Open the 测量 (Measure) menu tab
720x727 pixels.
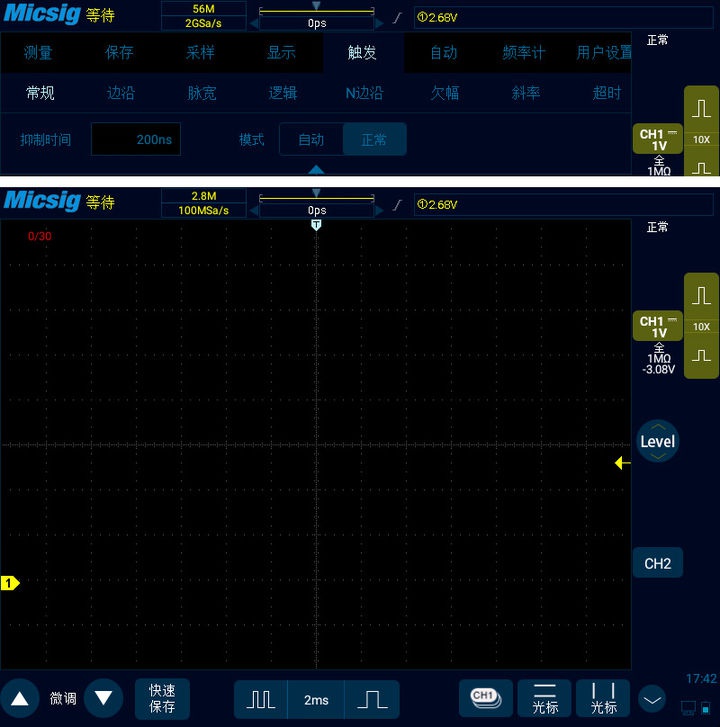click(x=38, y=53)
